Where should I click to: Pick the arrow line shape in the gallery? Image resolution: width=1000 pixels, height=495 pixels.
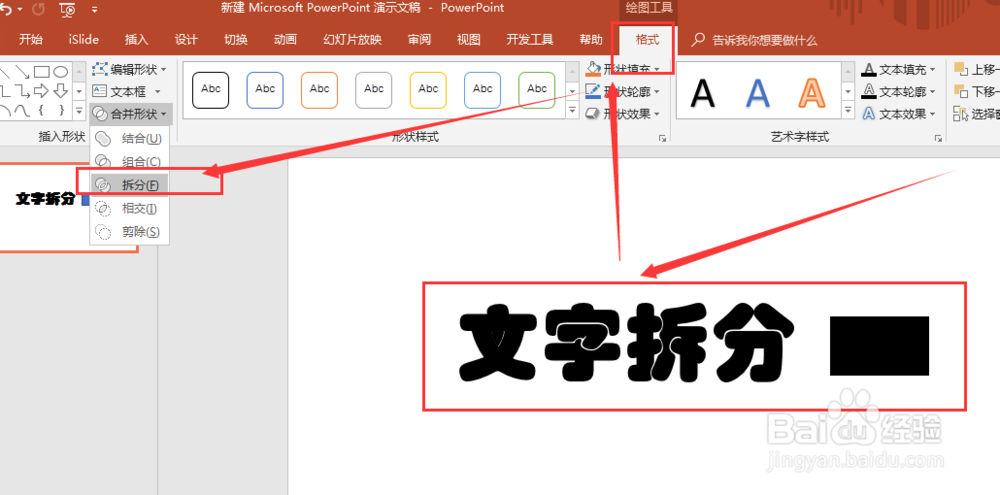pyautogui.click(x=23, y=71)
